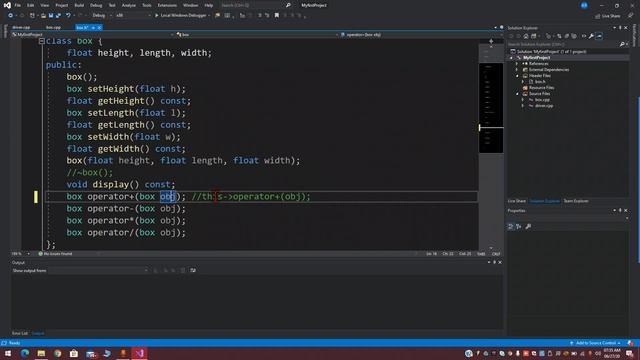Click Property Pages wrench in Properties panel
This screenshot has width=640, height=360.
pyautogui.click(x=528, y=227)
